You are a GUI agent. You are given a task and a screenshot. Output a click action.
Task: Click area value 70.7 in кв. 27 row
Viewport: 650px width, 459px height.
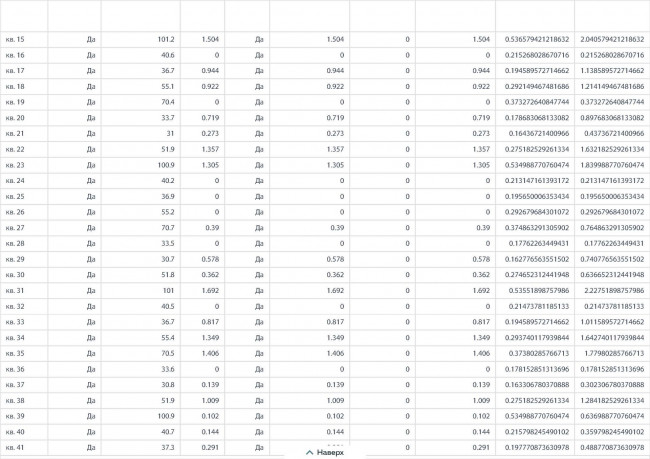[168, 228]
